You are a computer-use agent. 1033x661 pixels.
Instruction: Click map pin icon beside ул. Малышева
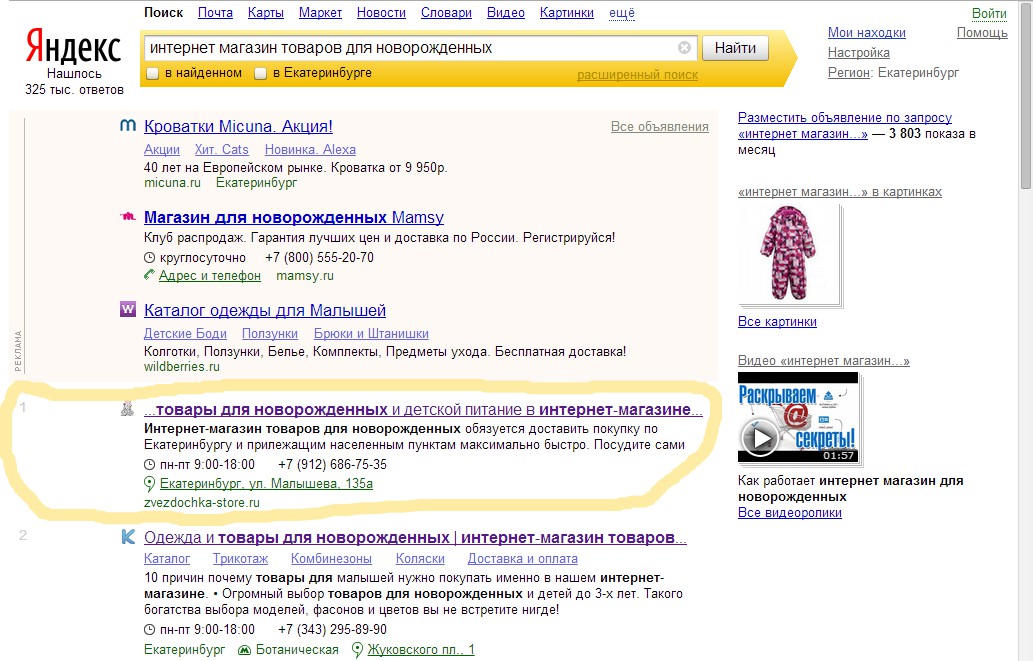point(150,484)
